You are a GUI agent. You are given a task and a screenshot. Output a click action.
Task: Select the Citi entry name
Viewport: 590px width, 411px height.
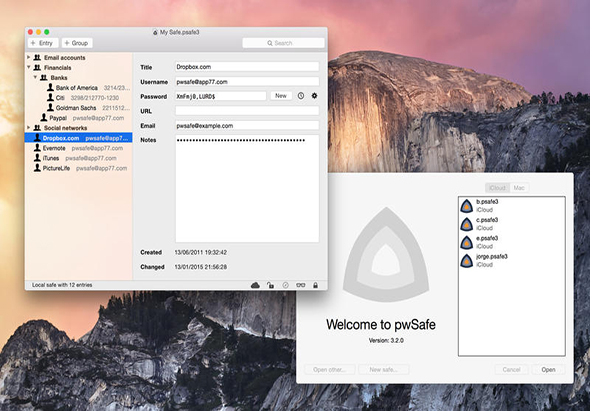[60, 98]
